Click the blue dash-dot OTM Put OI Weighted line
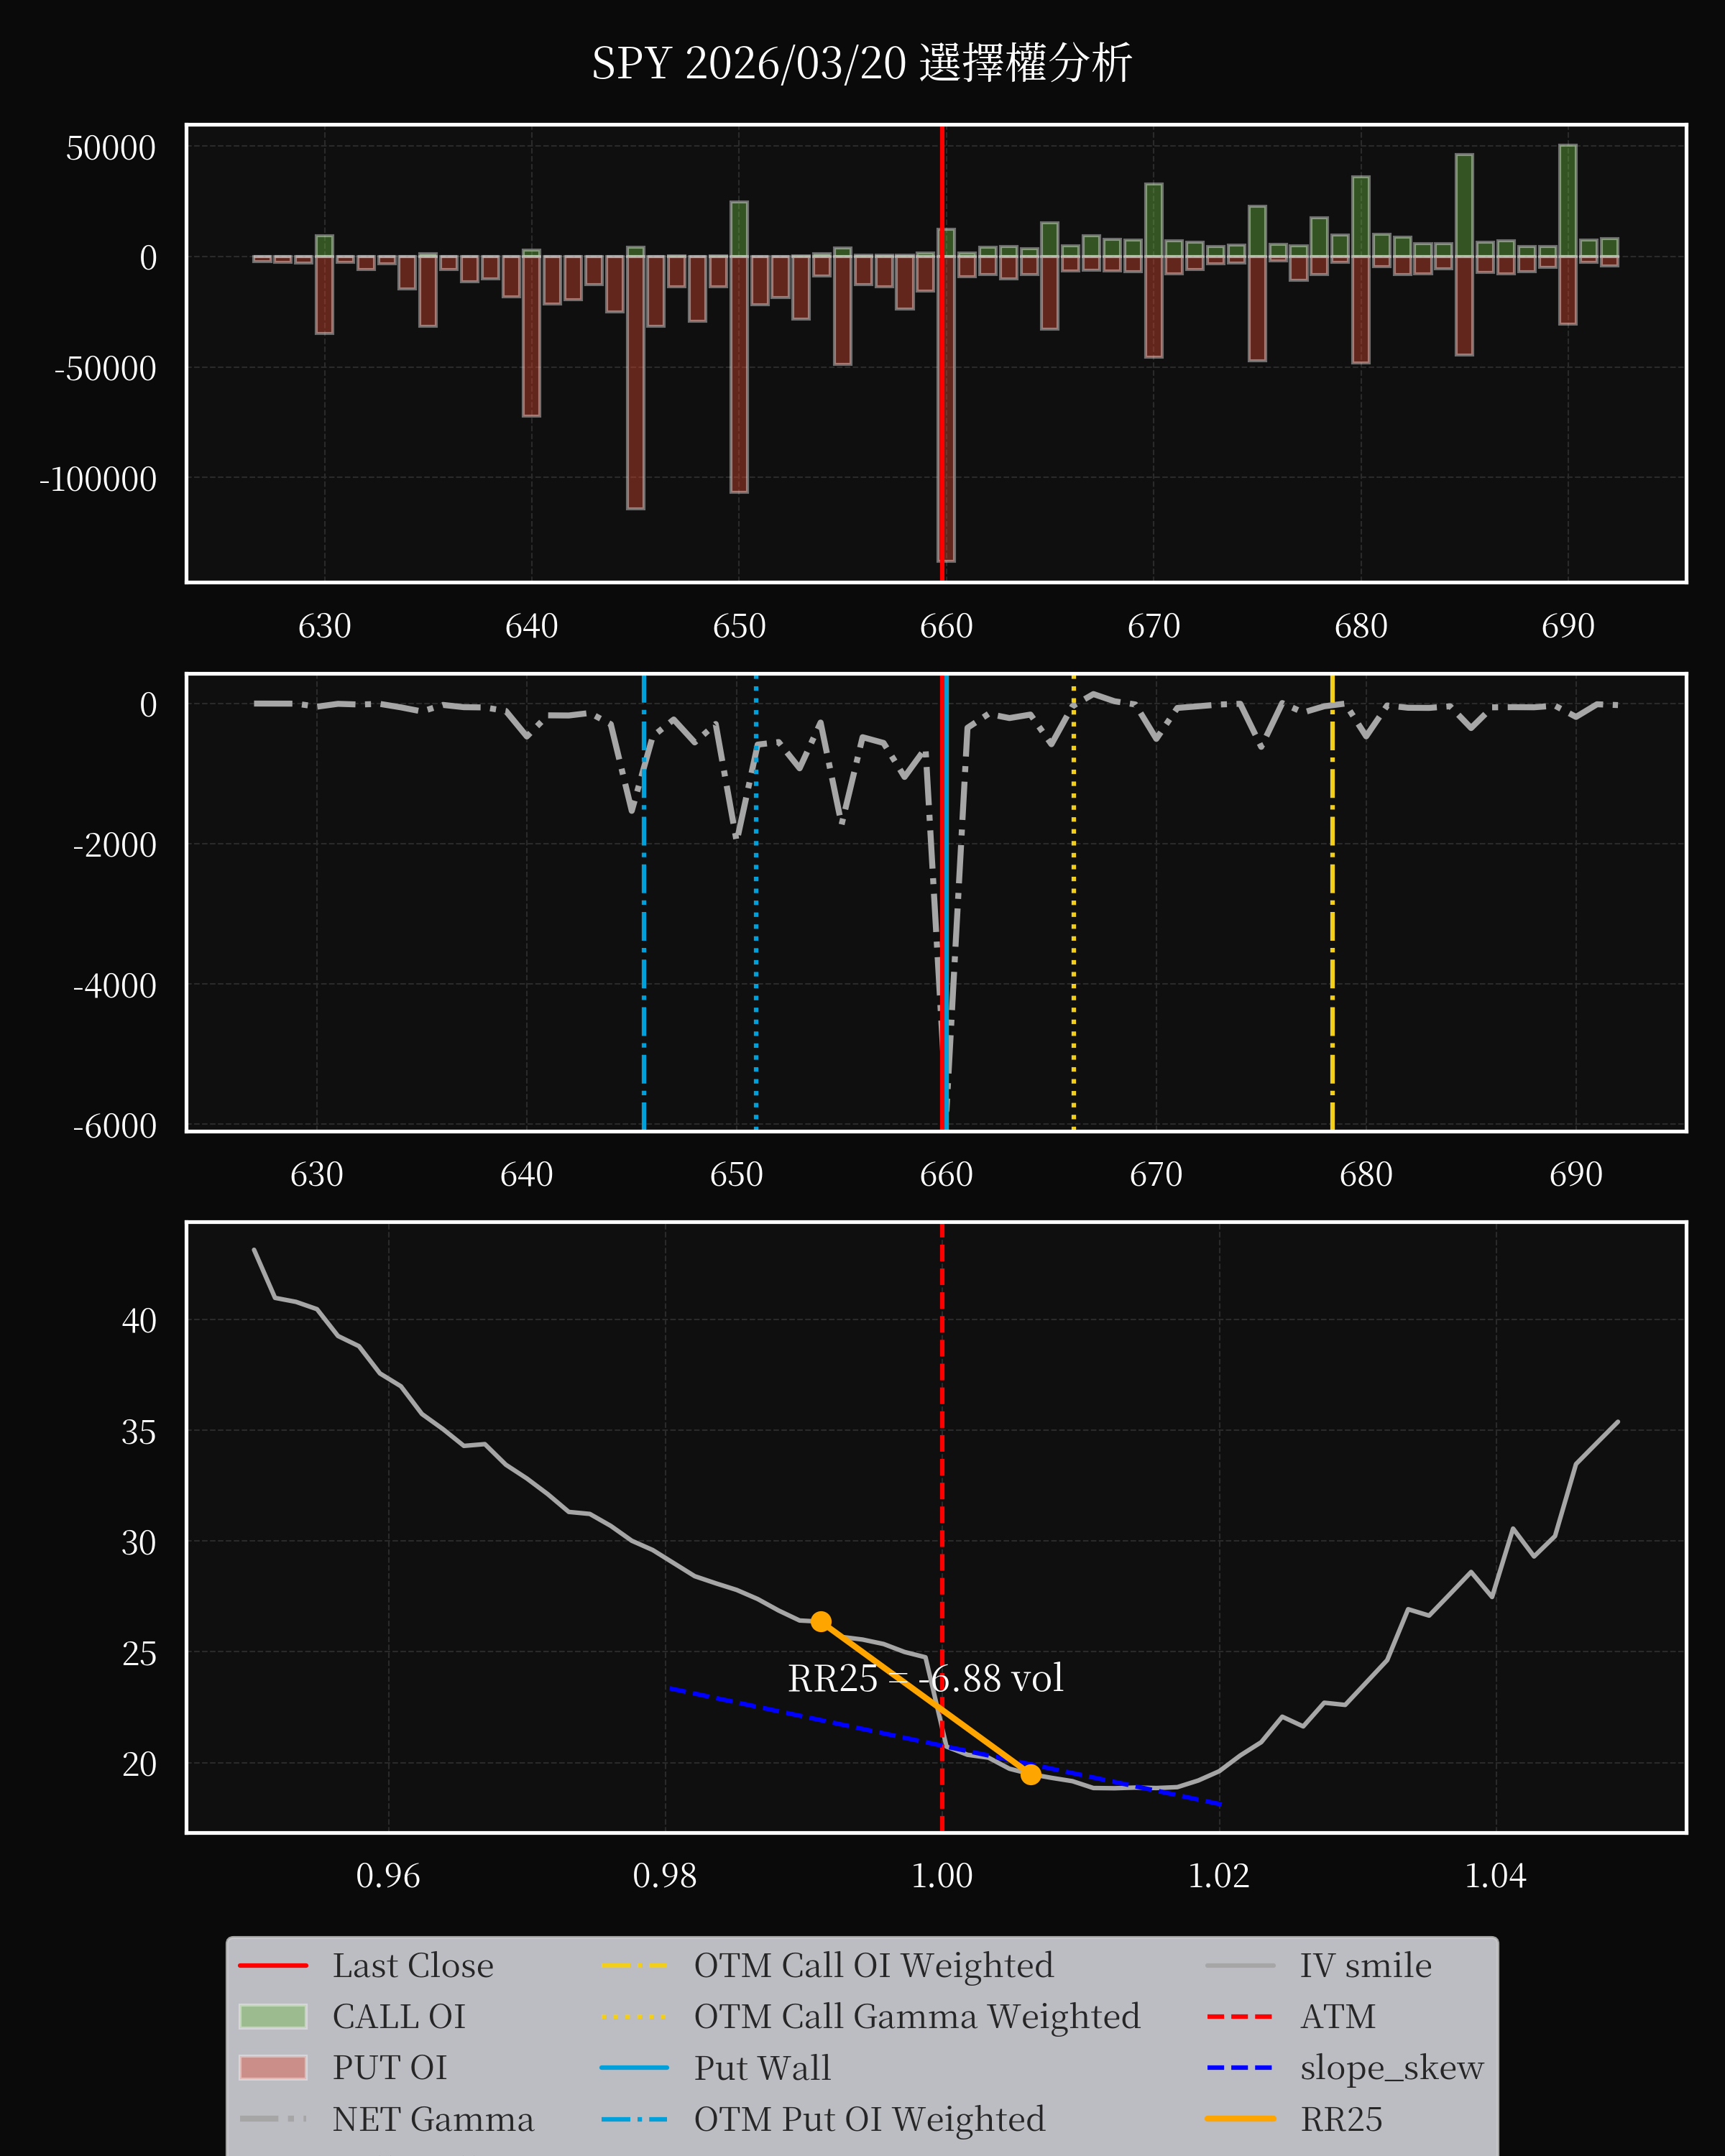Screen dimensions: 1725x2156 644,902
